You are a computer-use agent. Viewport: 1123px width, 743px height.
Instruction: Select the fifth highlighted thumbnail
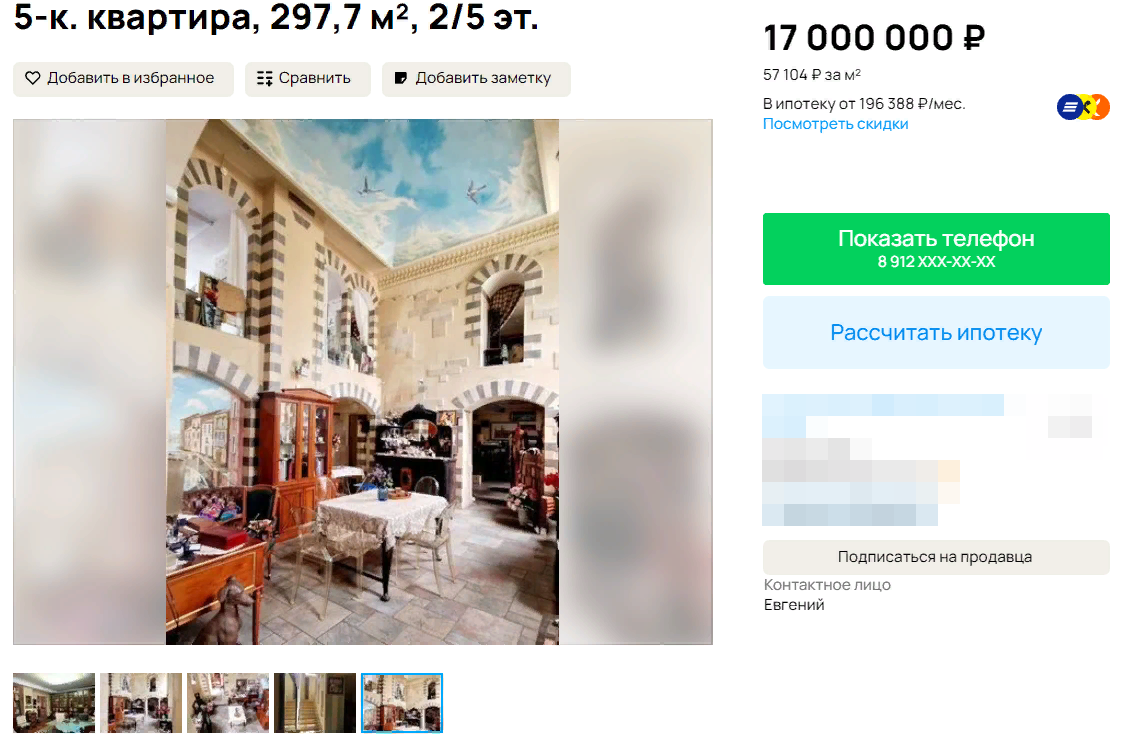pos(402,703)
